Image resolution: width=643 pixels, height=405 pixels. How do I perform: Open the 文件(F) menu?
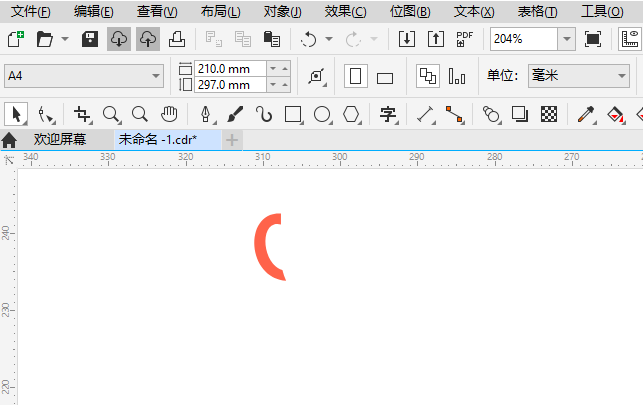[x=31, y=11]
